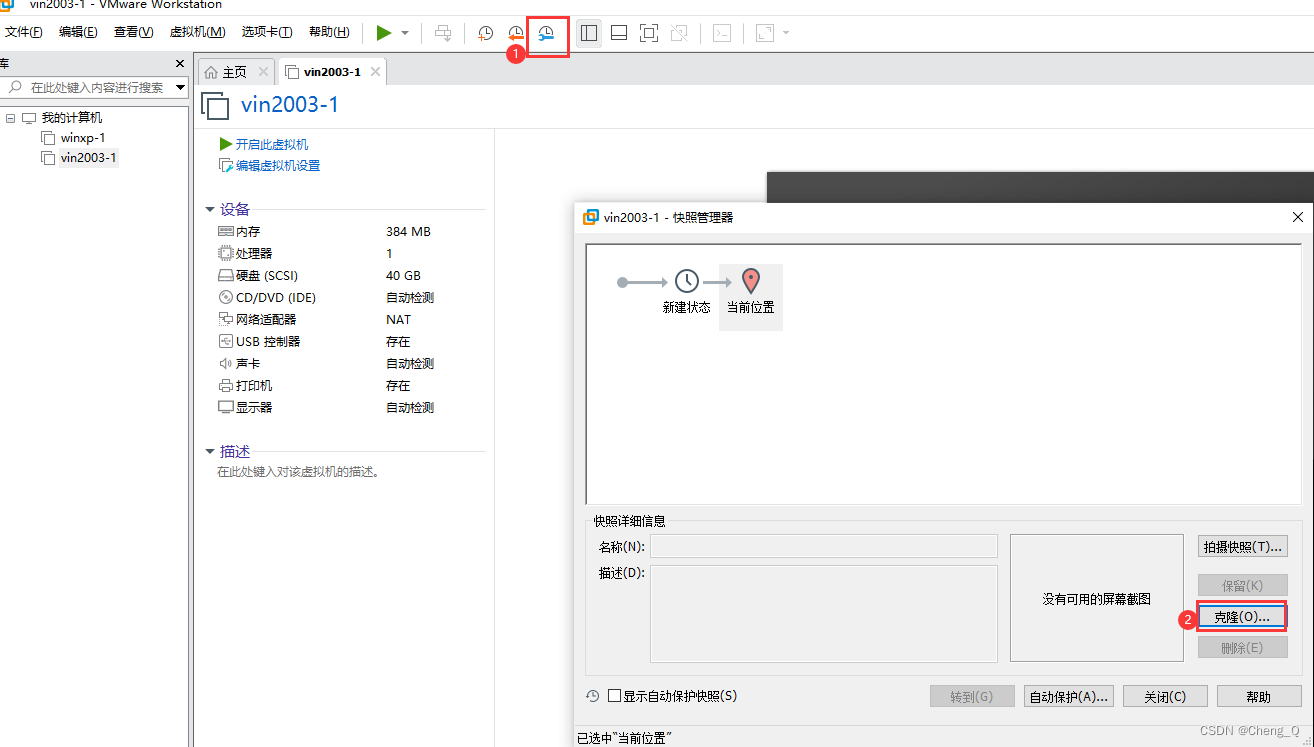
Task: Click the send Ctrl+Alt+Del toolbar icon
Action: coord(443,33)
